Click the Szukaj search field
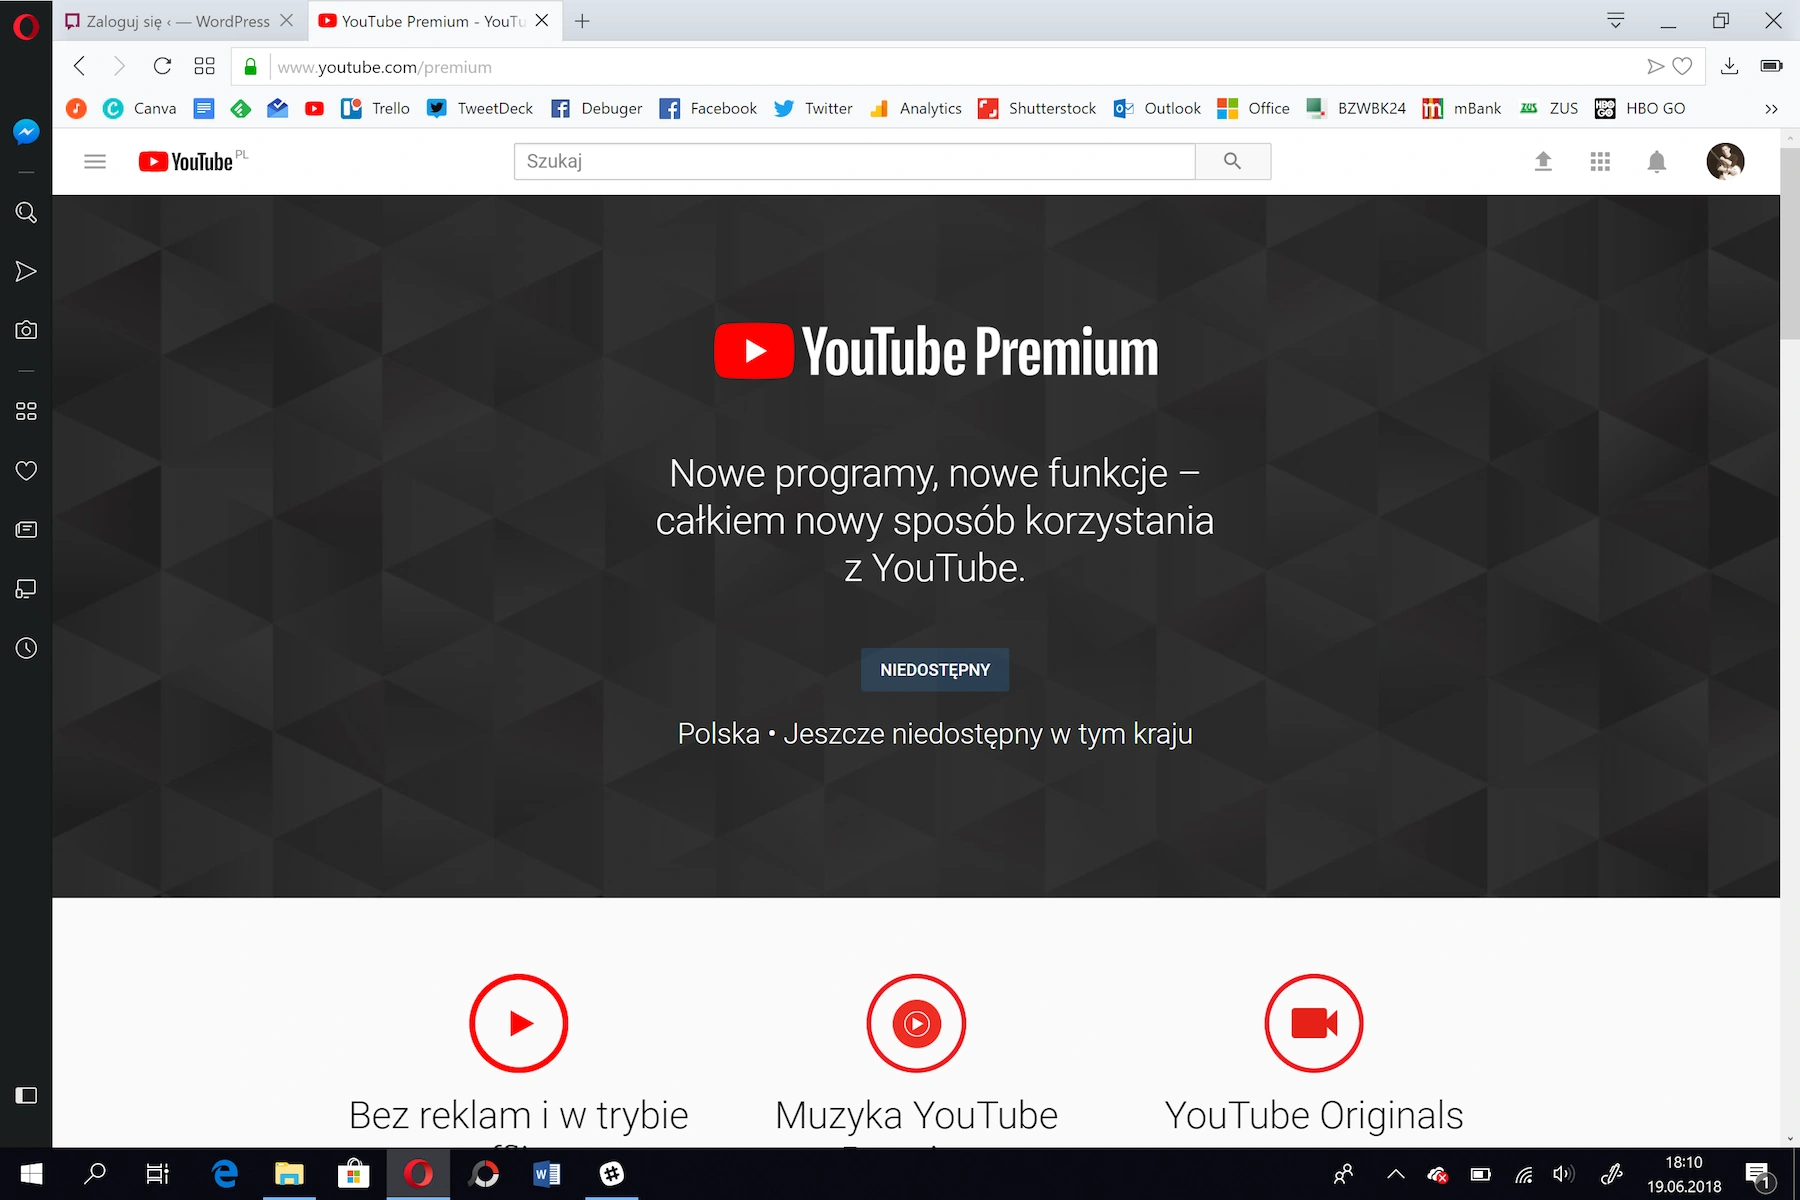Screen dimensions: 1800x1200 coord(854,161)
